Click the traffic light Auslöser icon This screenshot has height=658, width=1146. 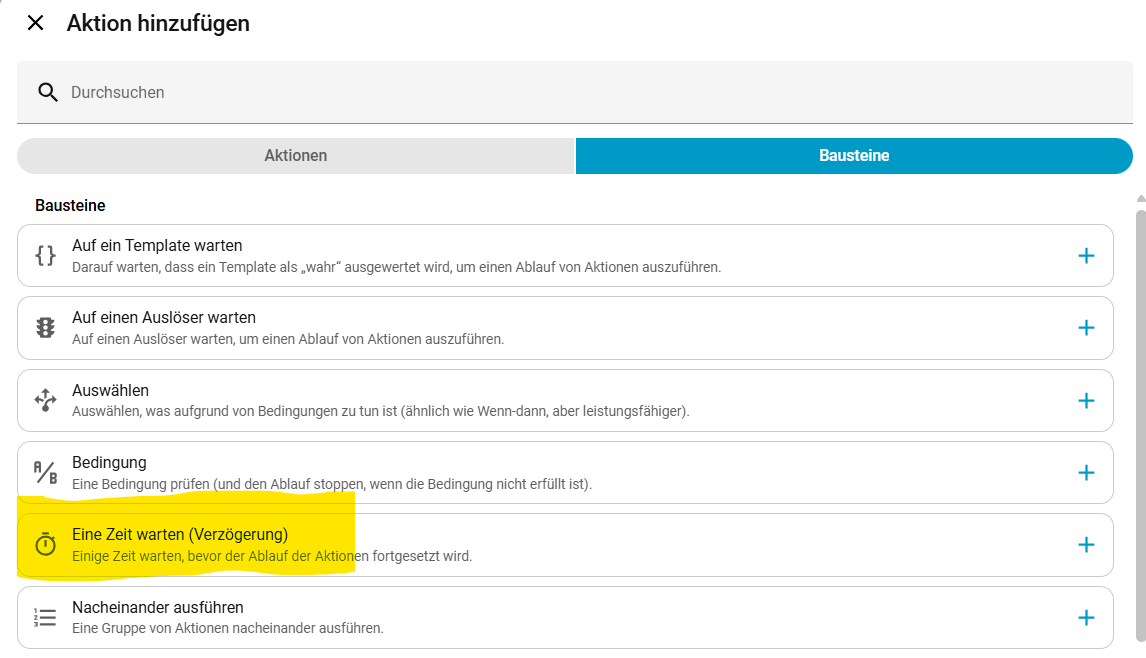[45, 328]
